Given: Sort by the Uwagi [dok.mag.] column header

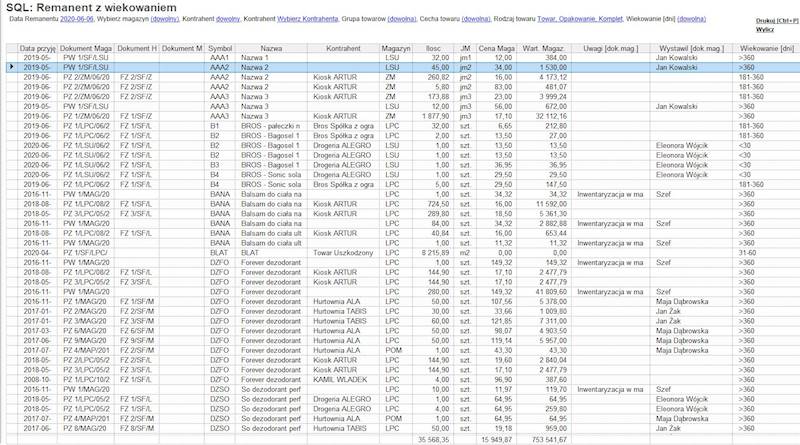Looking at the screenshot, I should tap(610, 48).
